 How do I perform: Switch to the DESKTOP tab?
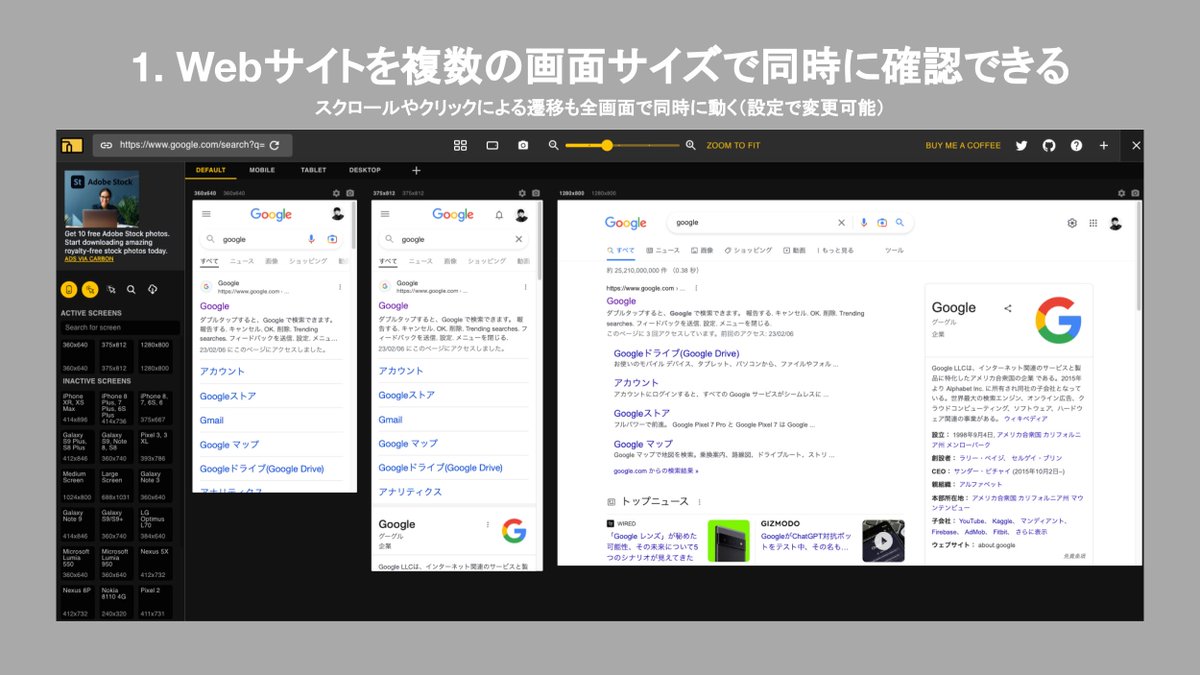[x=365, y=170]
